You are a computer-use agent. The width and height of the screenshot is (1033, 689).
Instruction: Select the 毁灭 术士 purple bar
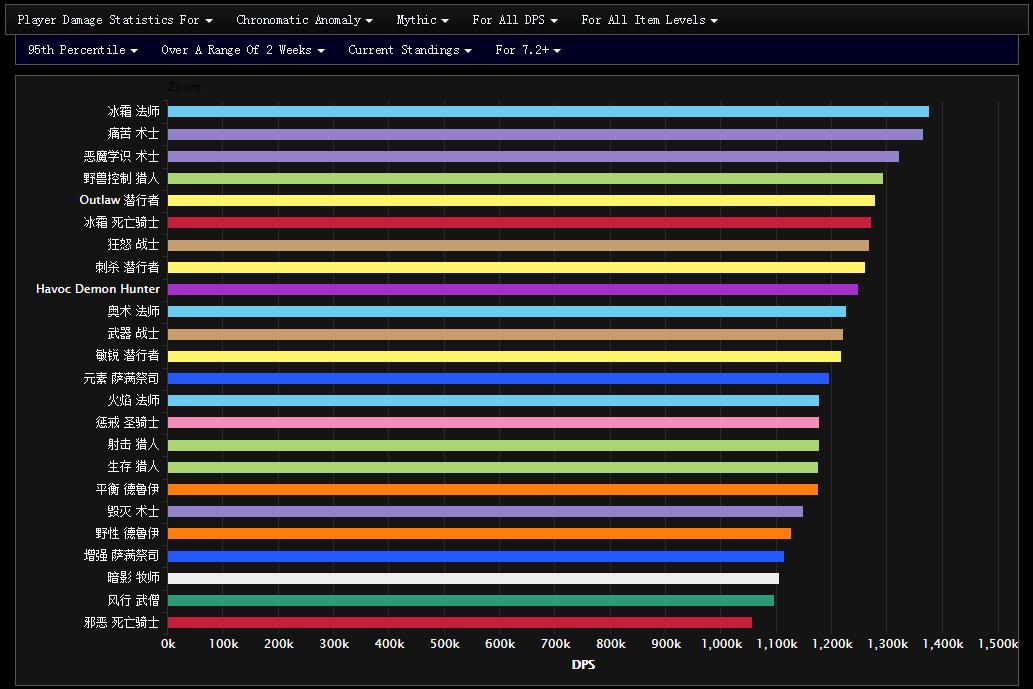click(x=486, y=511)
